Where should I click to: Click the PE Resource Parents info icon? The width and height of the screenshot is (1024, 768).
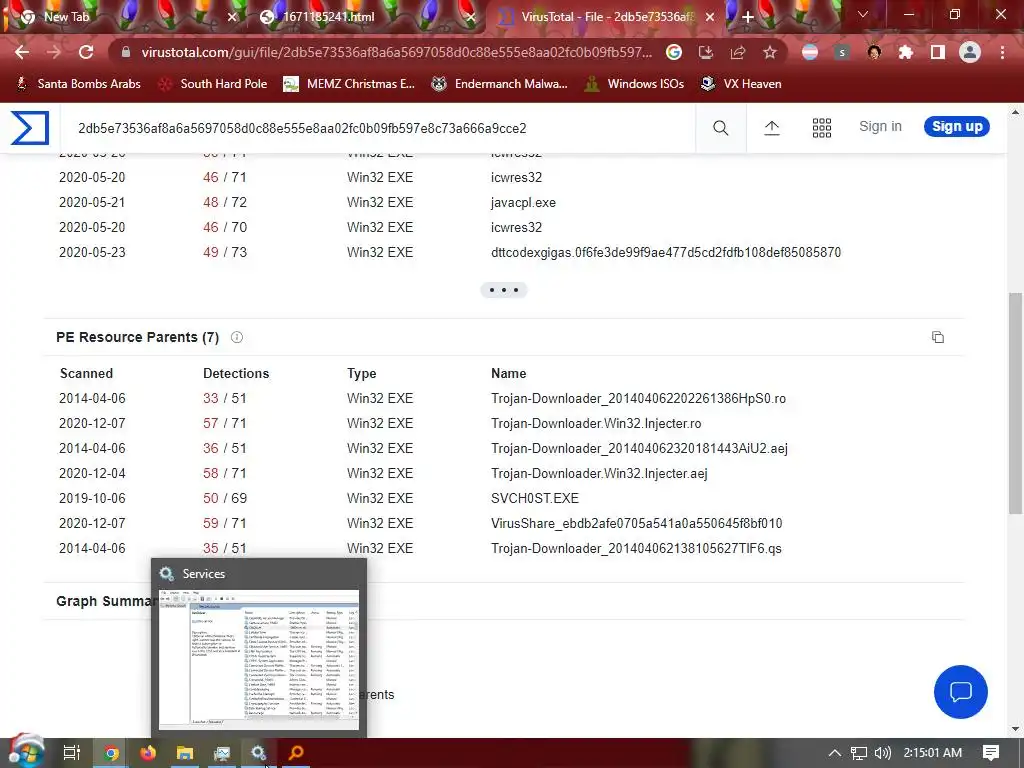[x=237, y=337]
